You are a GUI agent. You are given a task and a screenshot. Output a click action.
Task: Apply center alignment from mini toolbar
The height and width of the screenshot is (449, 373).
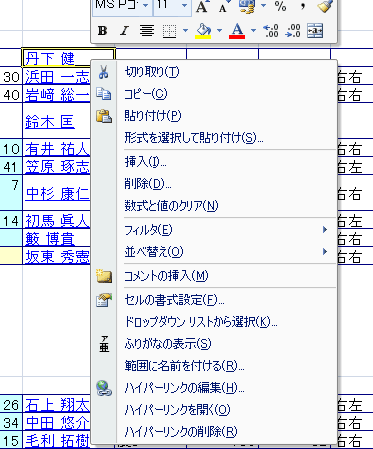[147, 31]
